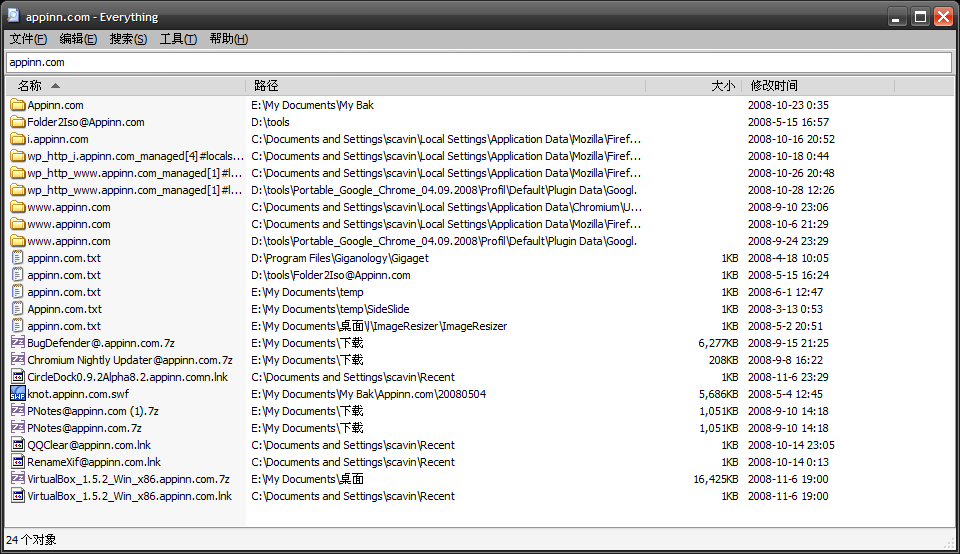Click archive icon of PNotes@appinn.com (1).7z
The height and width of the screenshot is (554, 960).
point(18,411)
